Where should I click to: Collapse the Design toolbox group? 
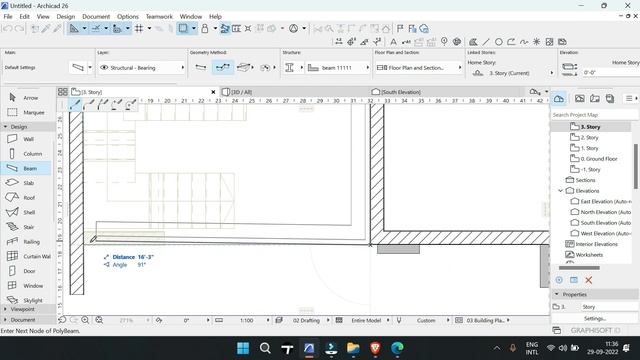tap(5, 127)
